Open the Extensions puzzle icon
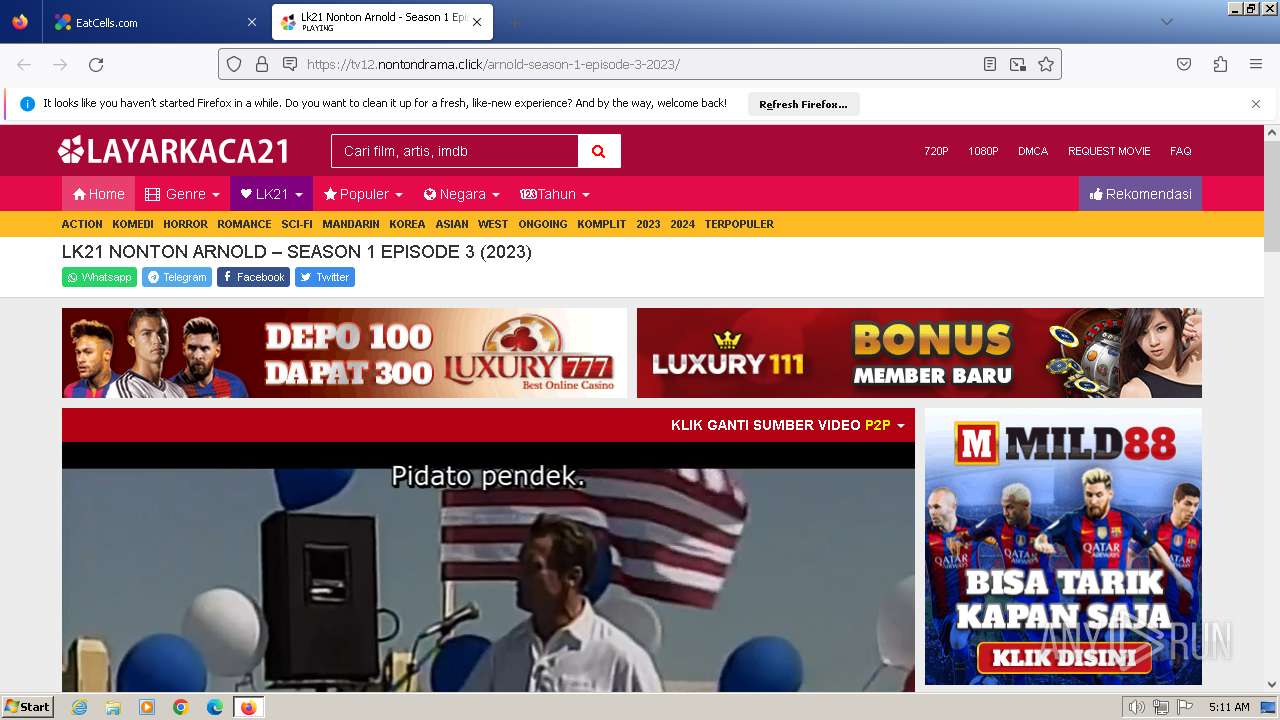The width and height of the screenshot is (1280, 720). pos(1220,64)
